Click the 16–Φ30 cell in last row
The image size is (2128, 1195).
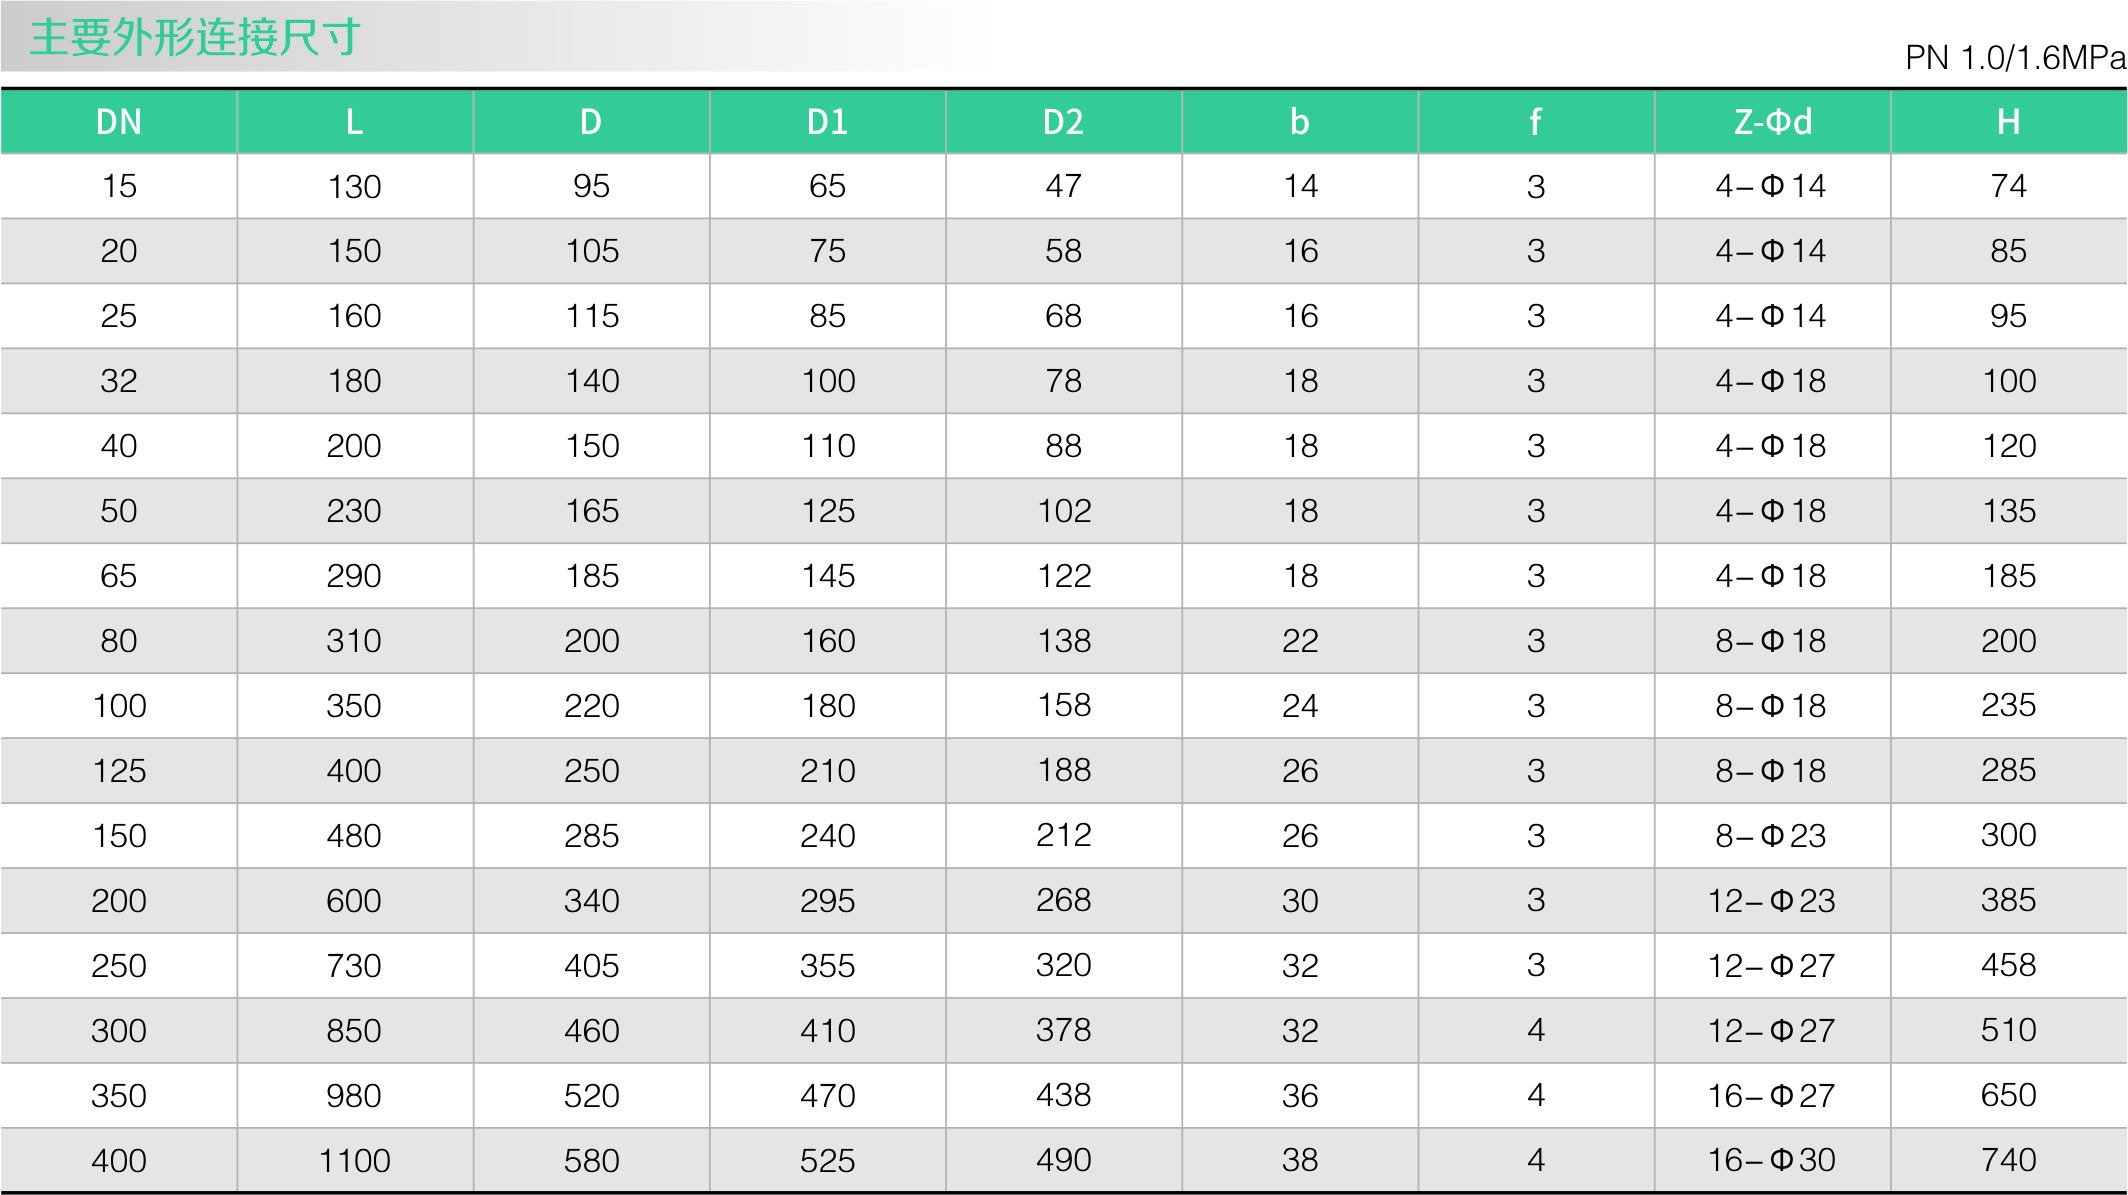click(1771, 1160)
